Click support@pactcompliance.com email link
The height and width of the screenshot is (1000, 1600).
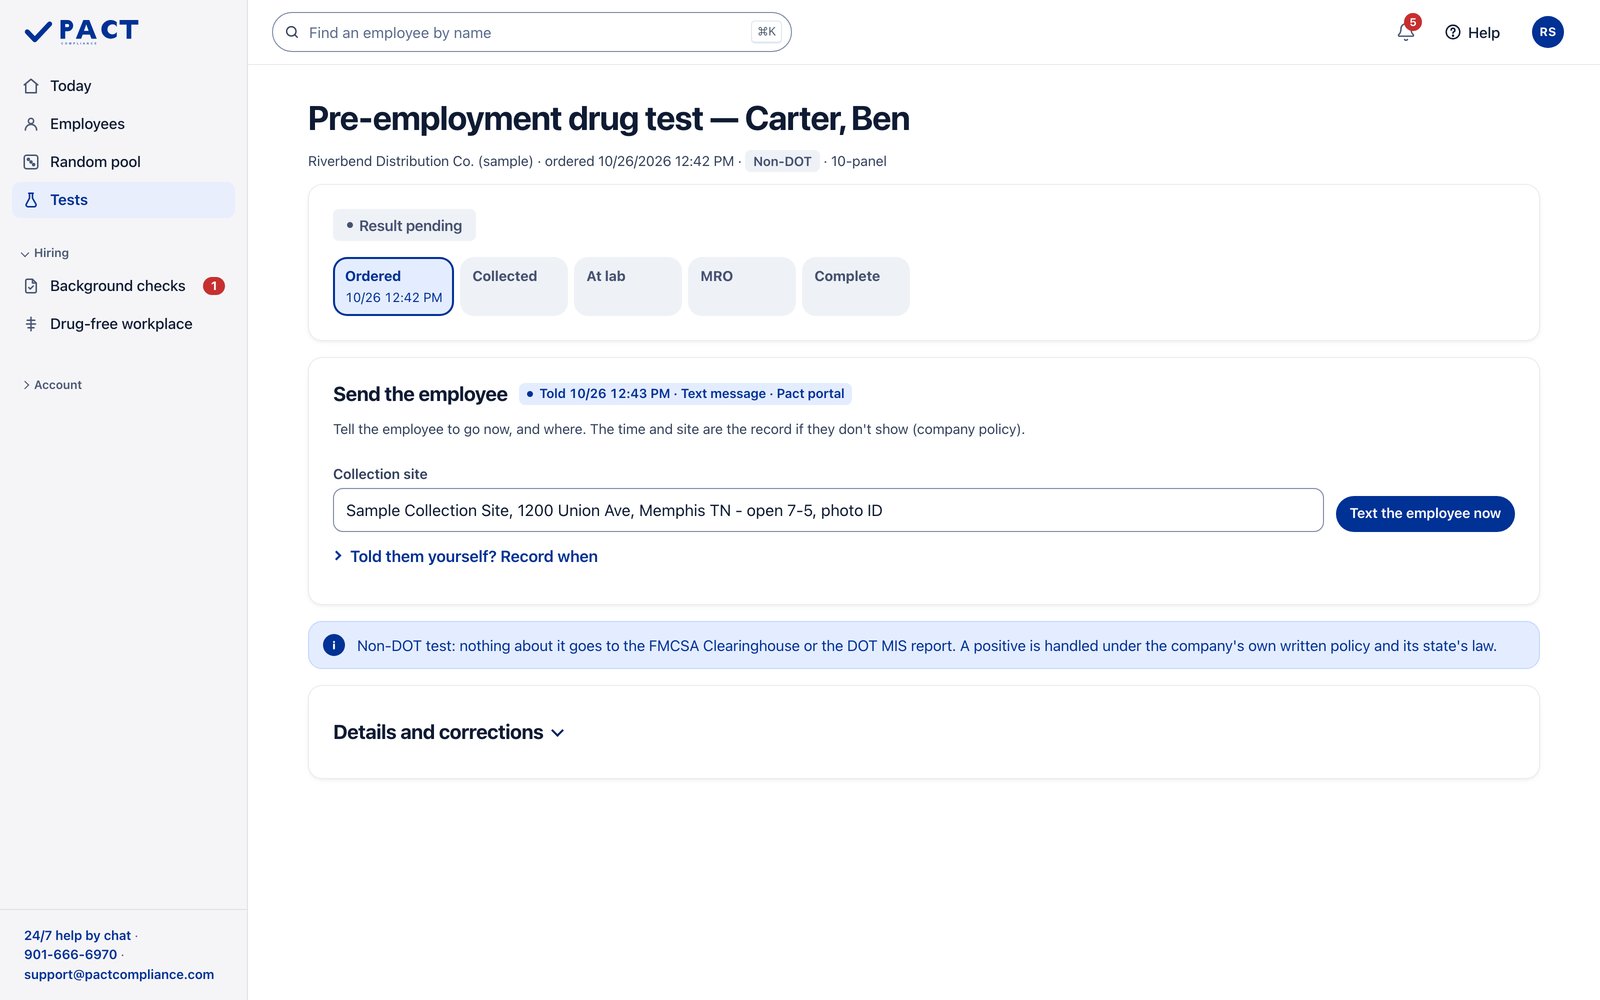click(x=119, y=975)
